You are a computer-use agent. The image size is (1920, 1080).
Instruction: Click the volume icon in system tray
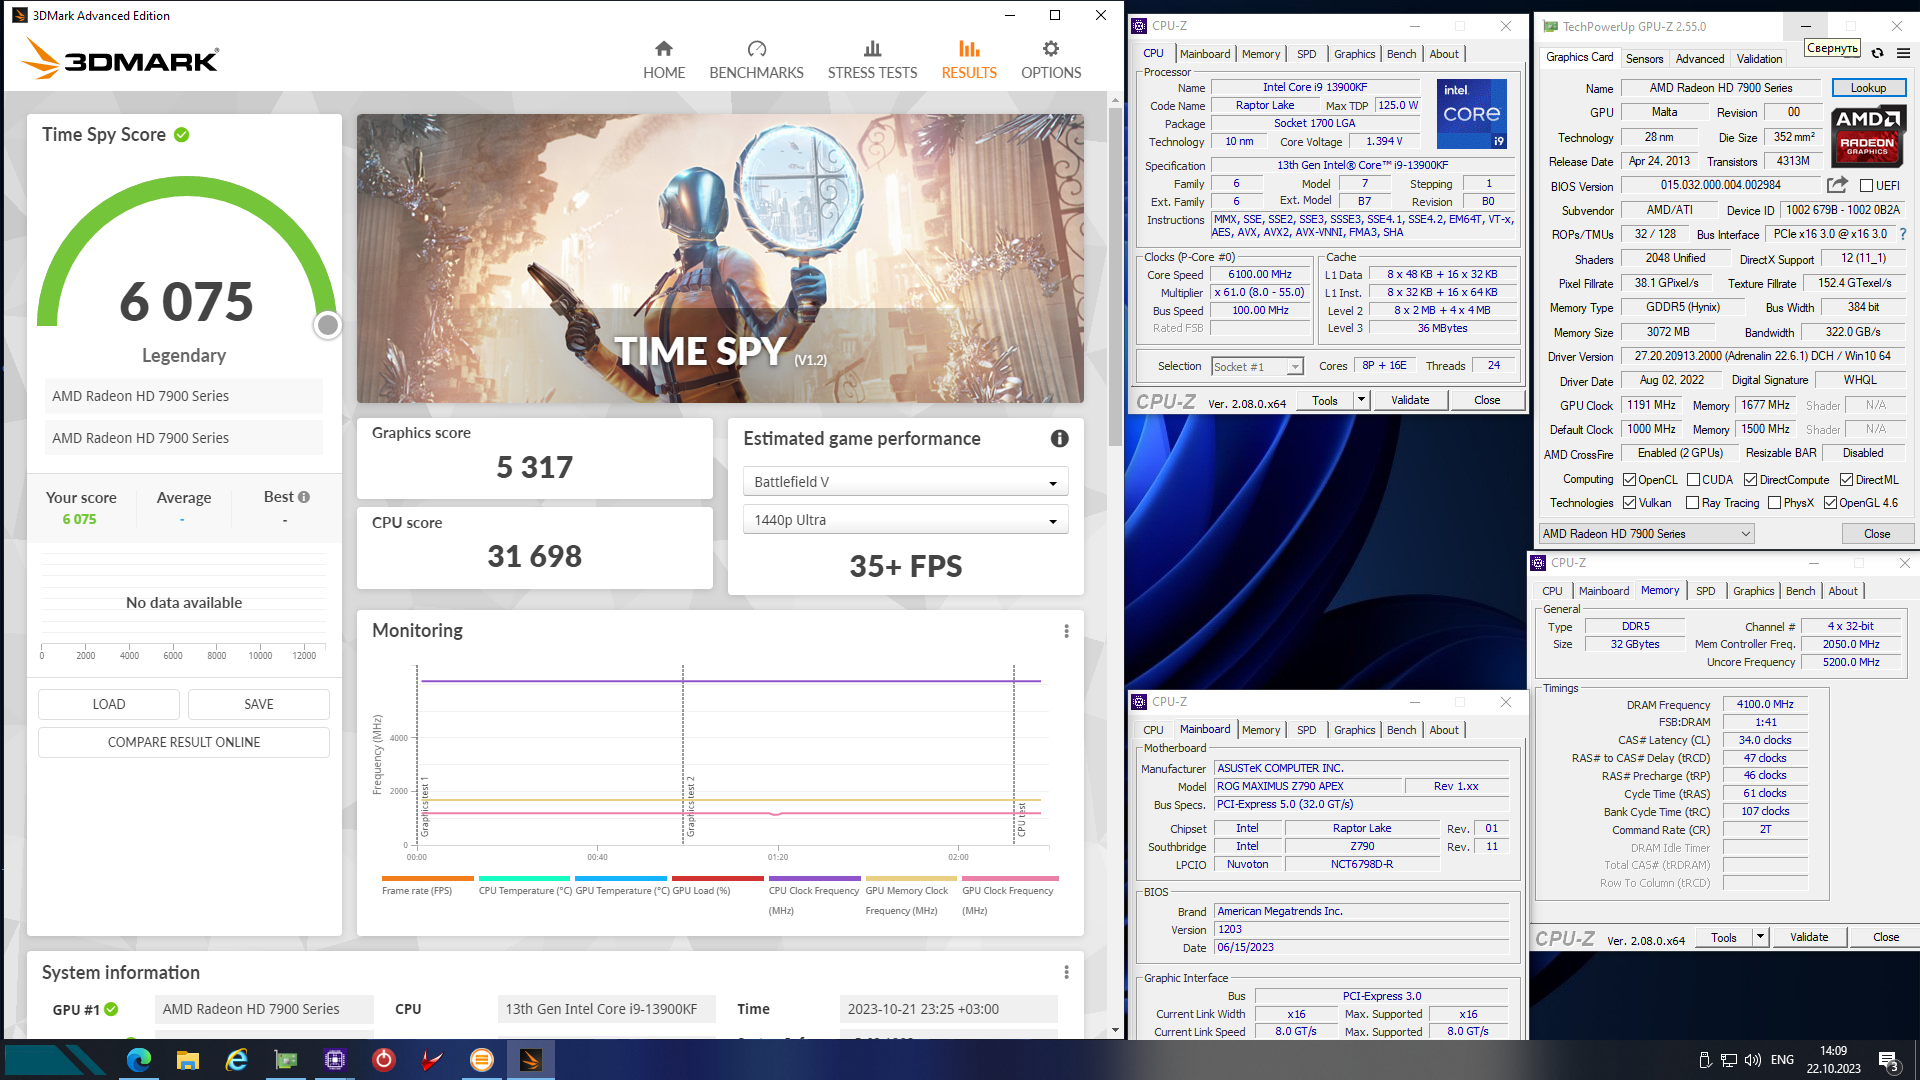coord(1752,1060)
